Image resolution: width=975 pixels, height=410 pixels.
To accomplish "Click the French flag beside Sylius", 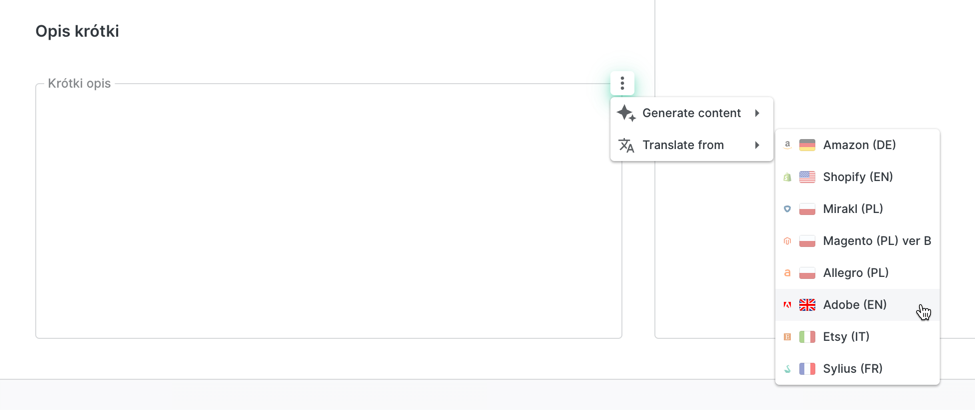I will click(807, 369).
